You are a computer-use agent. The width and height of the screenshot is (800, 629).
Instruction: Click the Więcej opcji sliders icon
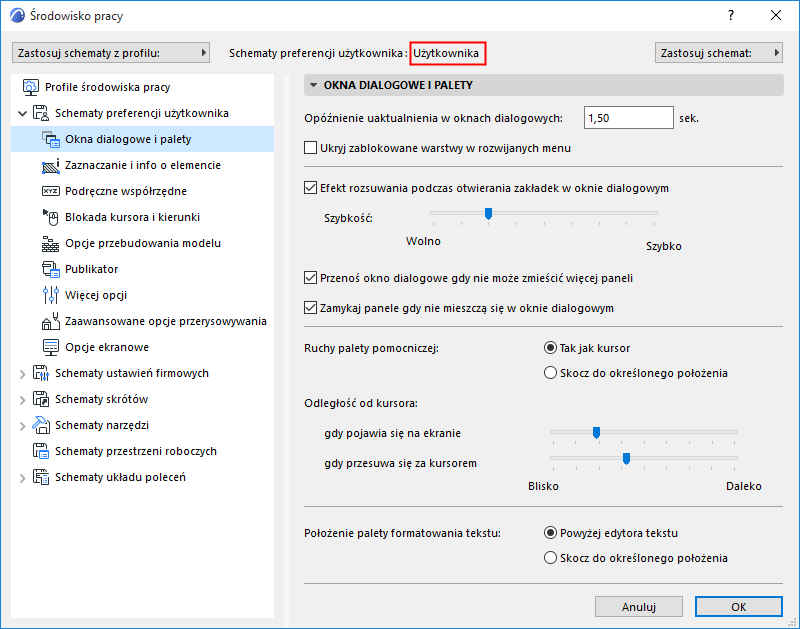(x=51, y=295)
